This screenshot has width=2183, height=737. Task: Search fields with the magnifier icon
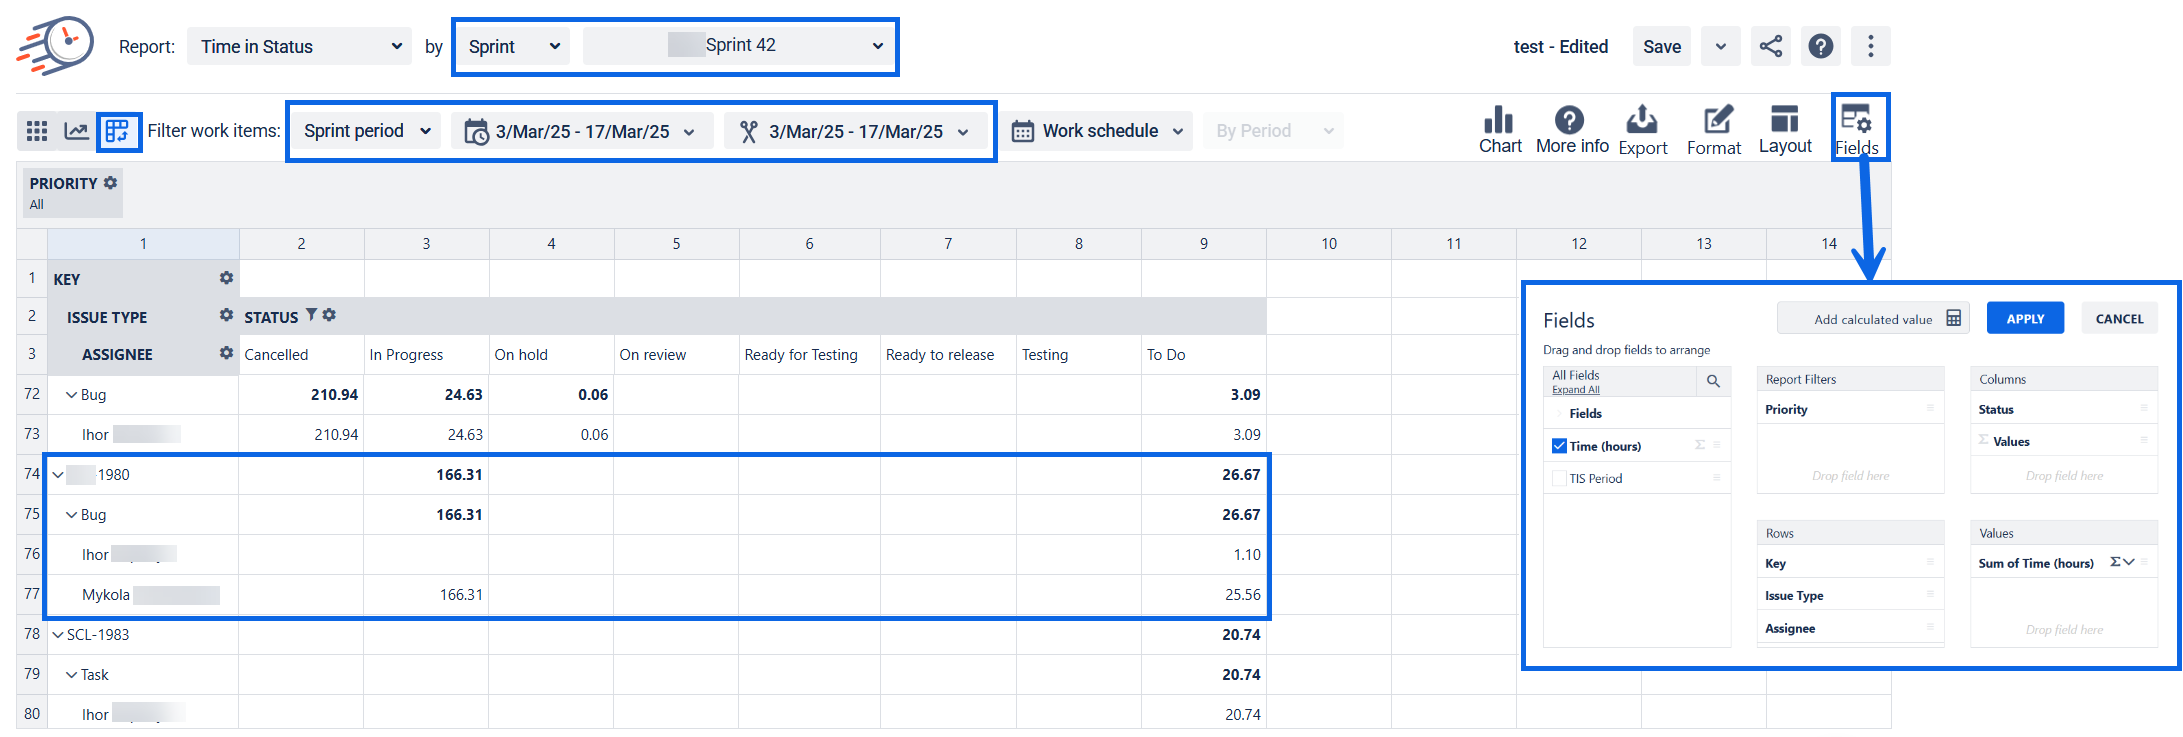[x=1713, y=381]
